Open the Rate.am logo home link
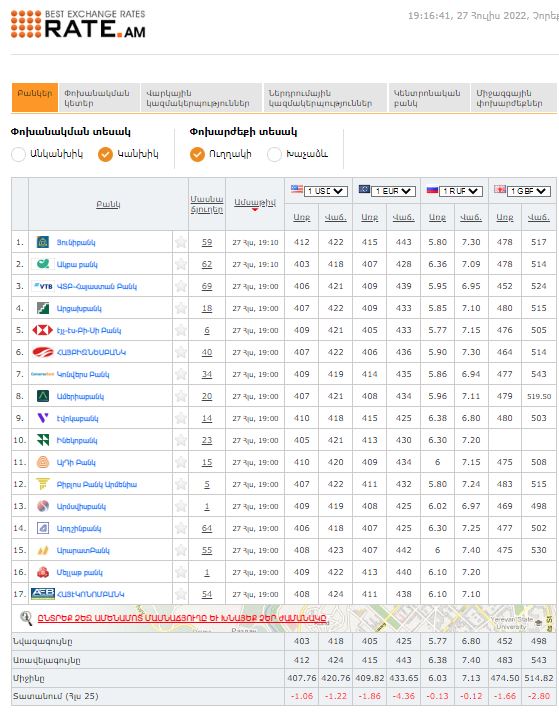559x712 pixels. (x=78, y=24)
